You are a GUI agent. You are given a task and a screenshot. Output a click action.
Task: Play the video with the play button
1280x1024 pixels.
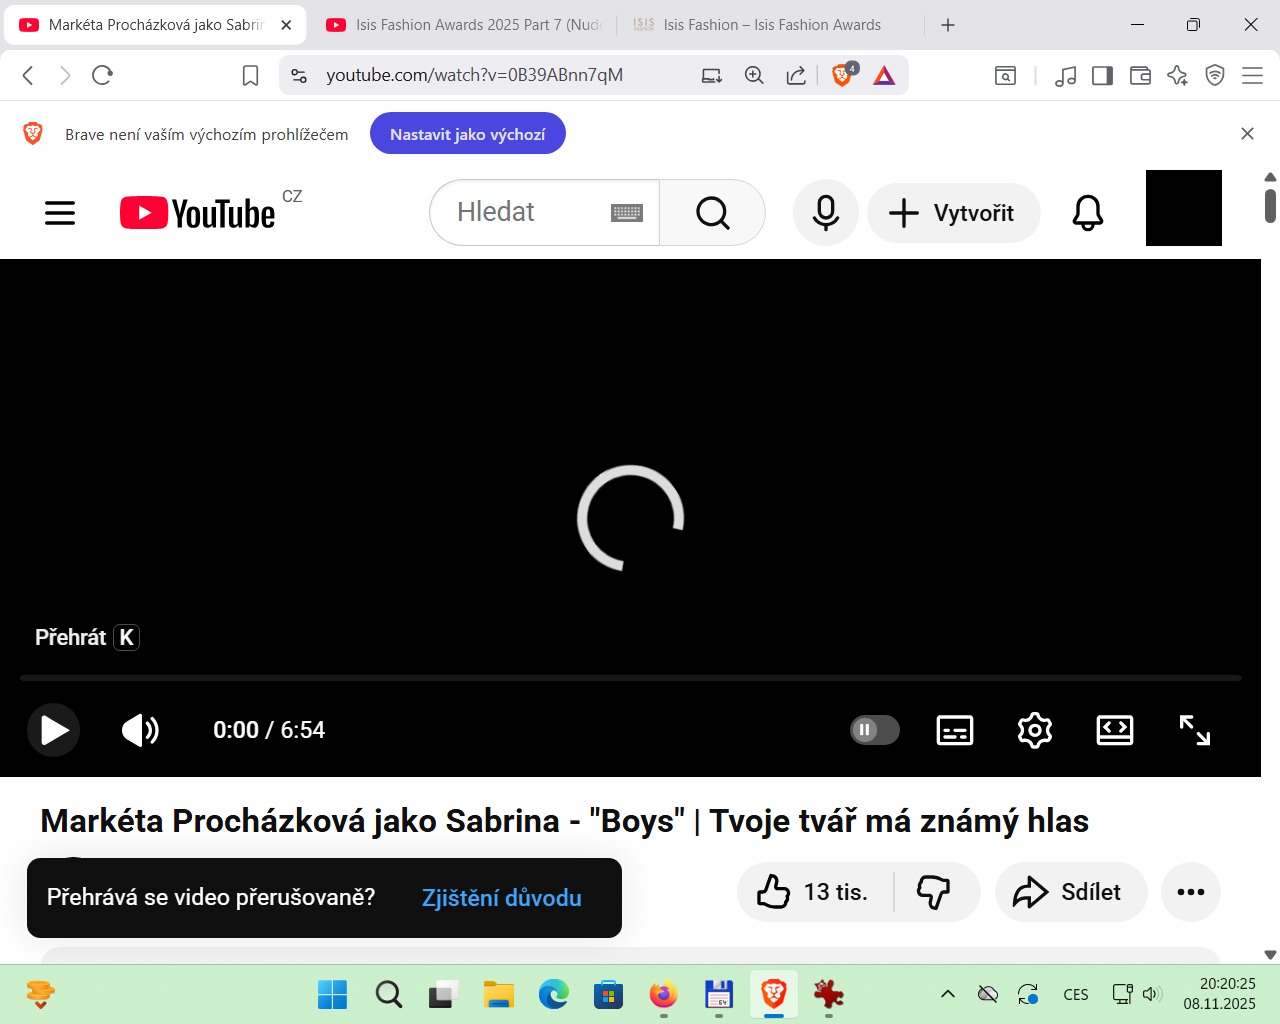pyautogui.click(x=54, y=731)
